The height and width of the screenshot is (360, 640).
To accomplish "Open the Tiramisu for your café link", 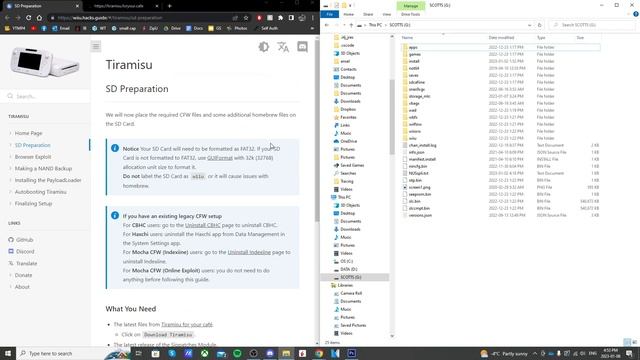I will (187, 324).
